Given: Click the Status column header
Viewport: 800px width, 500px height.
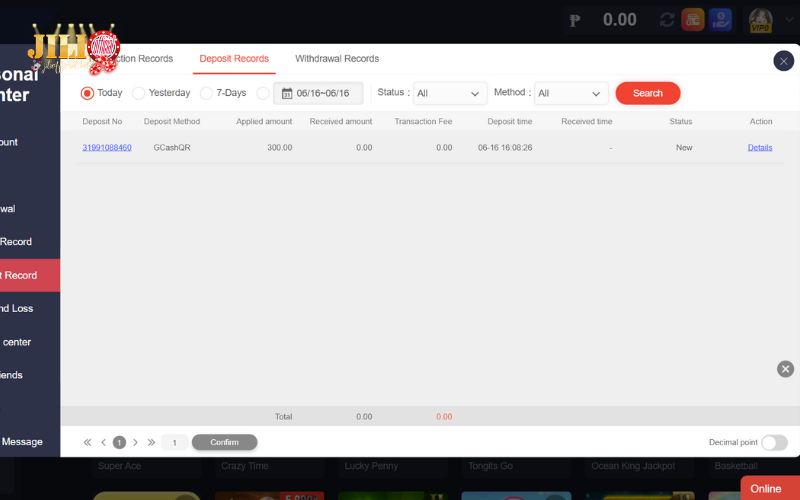Looking at the screenshot, I should point(681,121).
